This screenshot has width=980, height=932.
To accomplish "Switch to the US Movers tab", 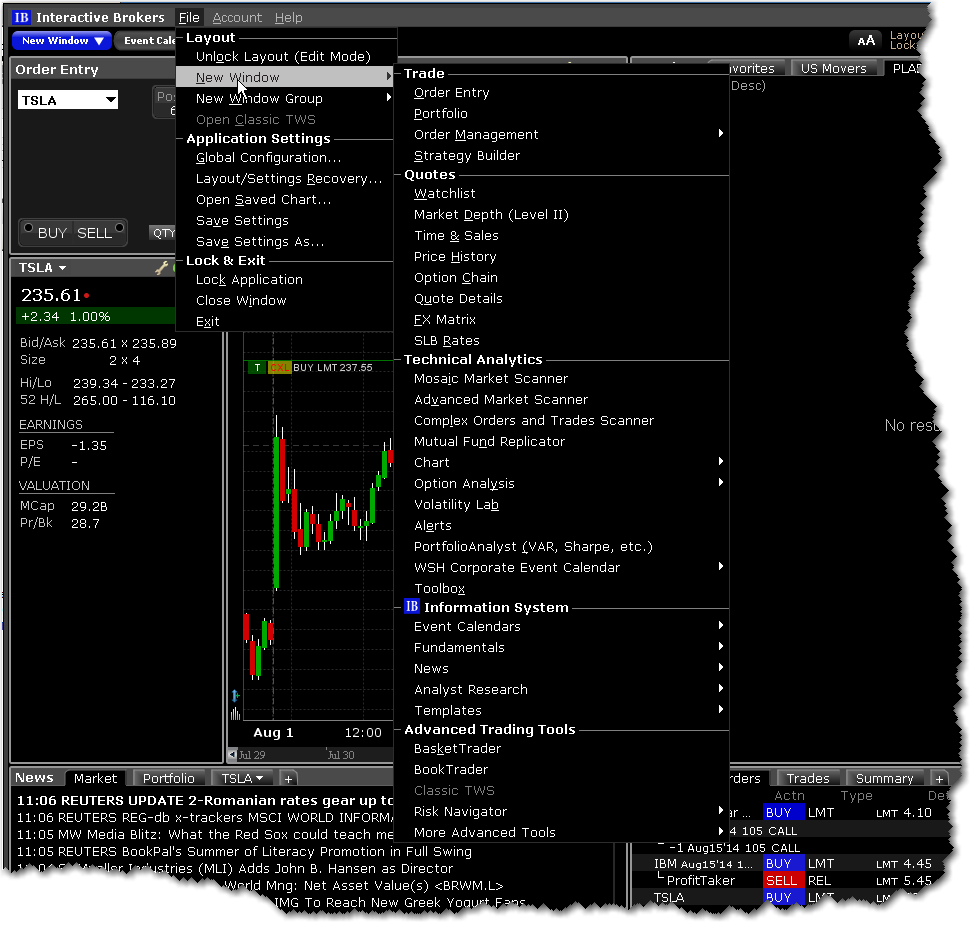I will [835, 69].
